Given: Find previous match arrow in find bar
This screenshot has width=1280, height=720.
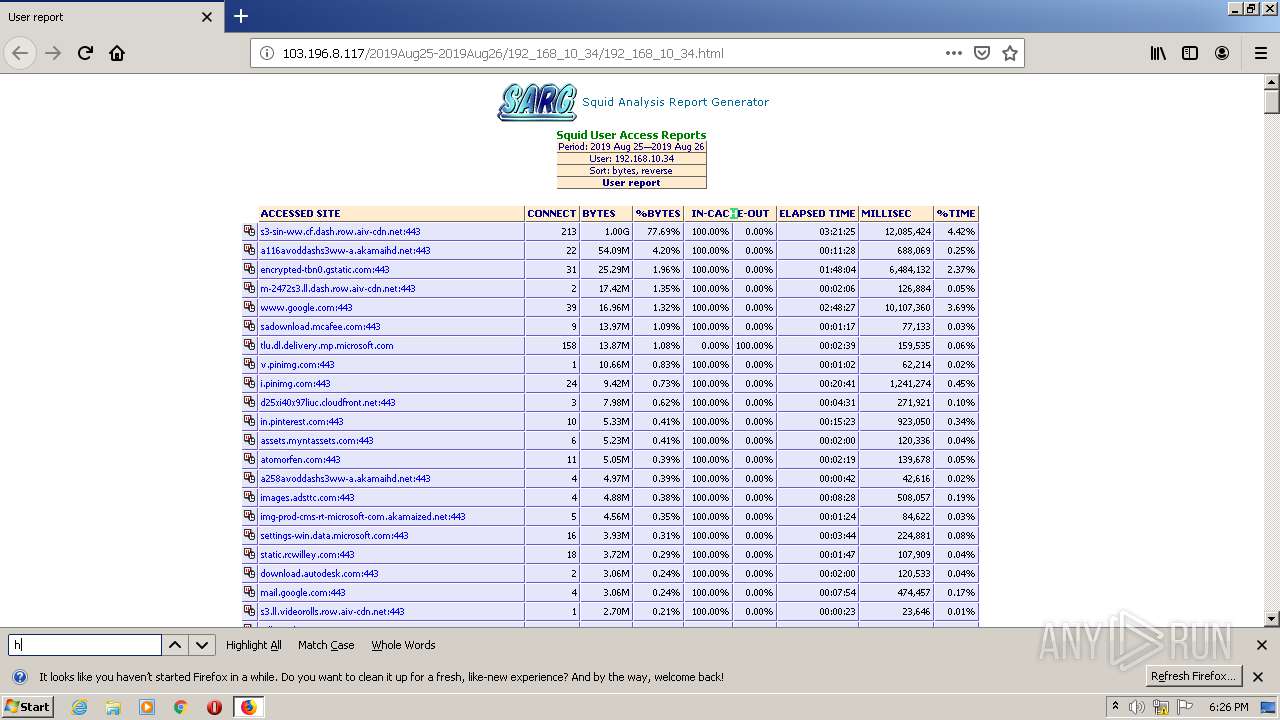Looking at the screenshot, I should pyautogui.click(x=175, y=645).
